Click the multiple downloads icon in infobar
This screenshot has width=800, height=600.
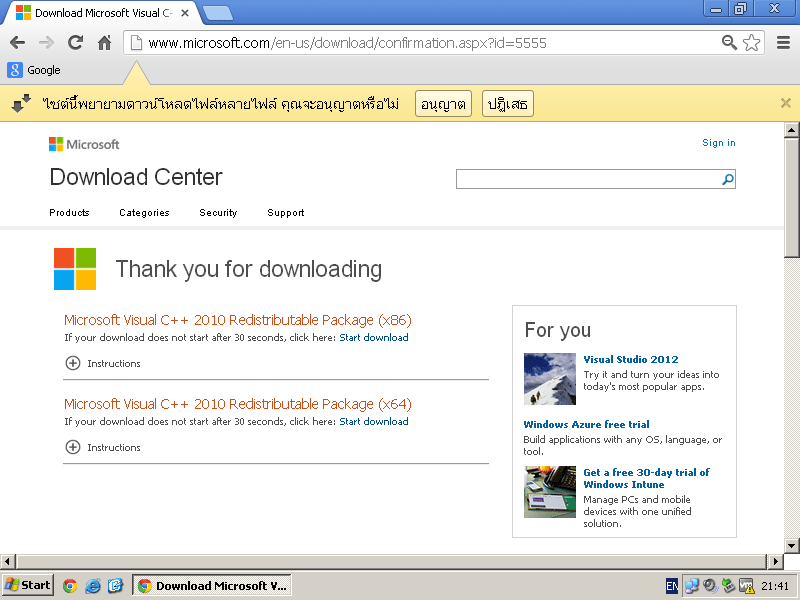click(x=21, y=104)
